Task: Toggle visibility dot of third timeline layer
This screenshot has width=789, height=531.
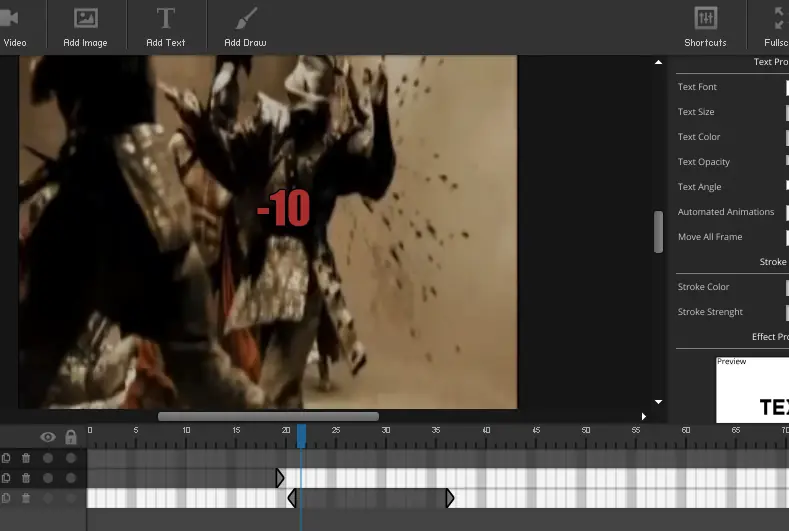Action: click(x=48, y=498)
